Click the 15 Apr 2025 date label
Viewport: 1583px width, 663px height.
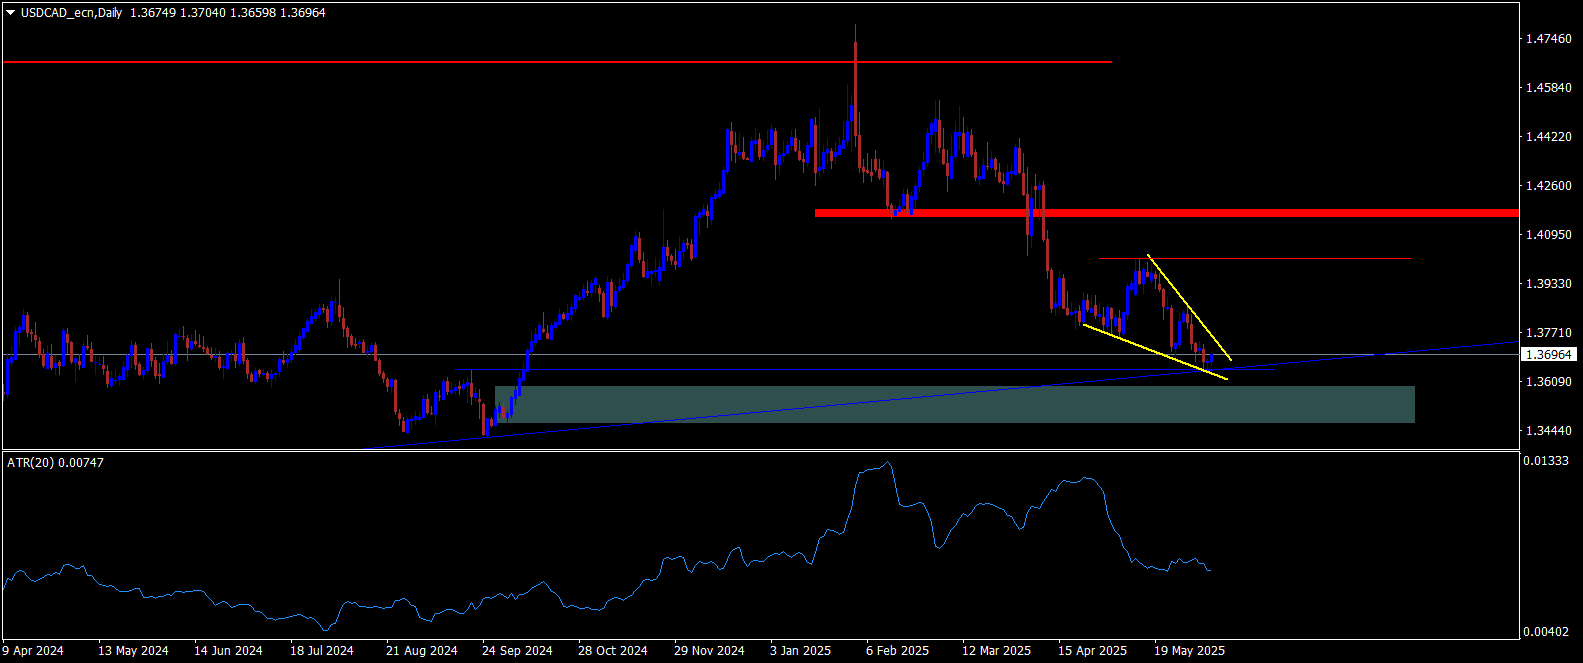pos(1092,651)
